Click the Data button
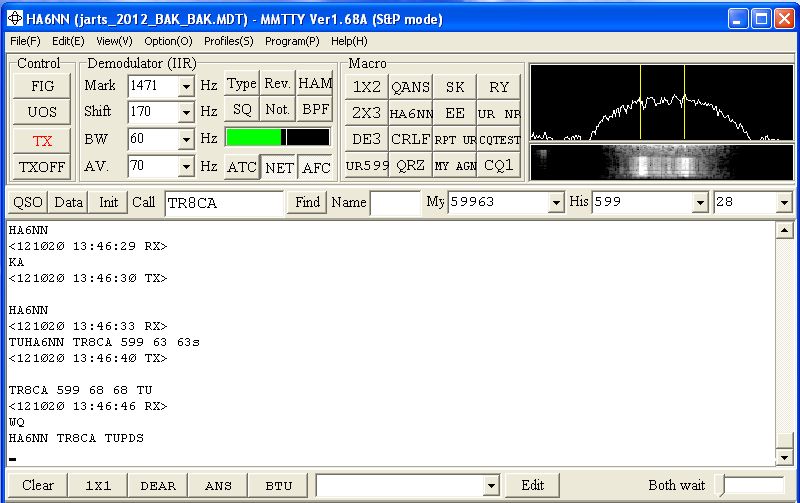The height and width of the screenshot is (503, 800). pyautogui.click(x=68, y=203)
